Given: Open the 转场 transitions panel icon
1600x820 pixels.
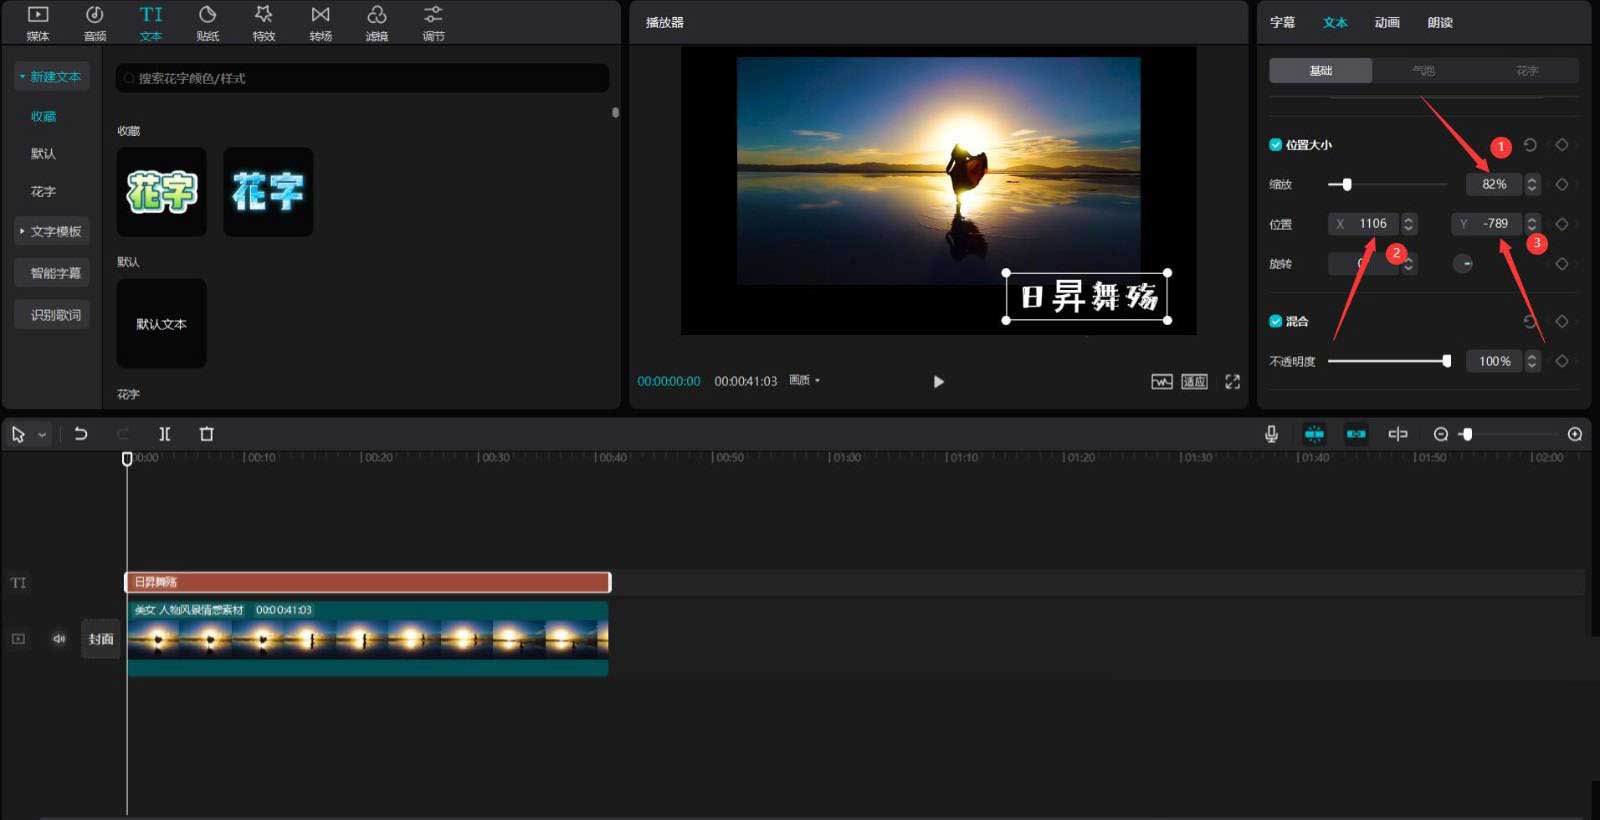Looking at the screenshot, I should 320,23.
